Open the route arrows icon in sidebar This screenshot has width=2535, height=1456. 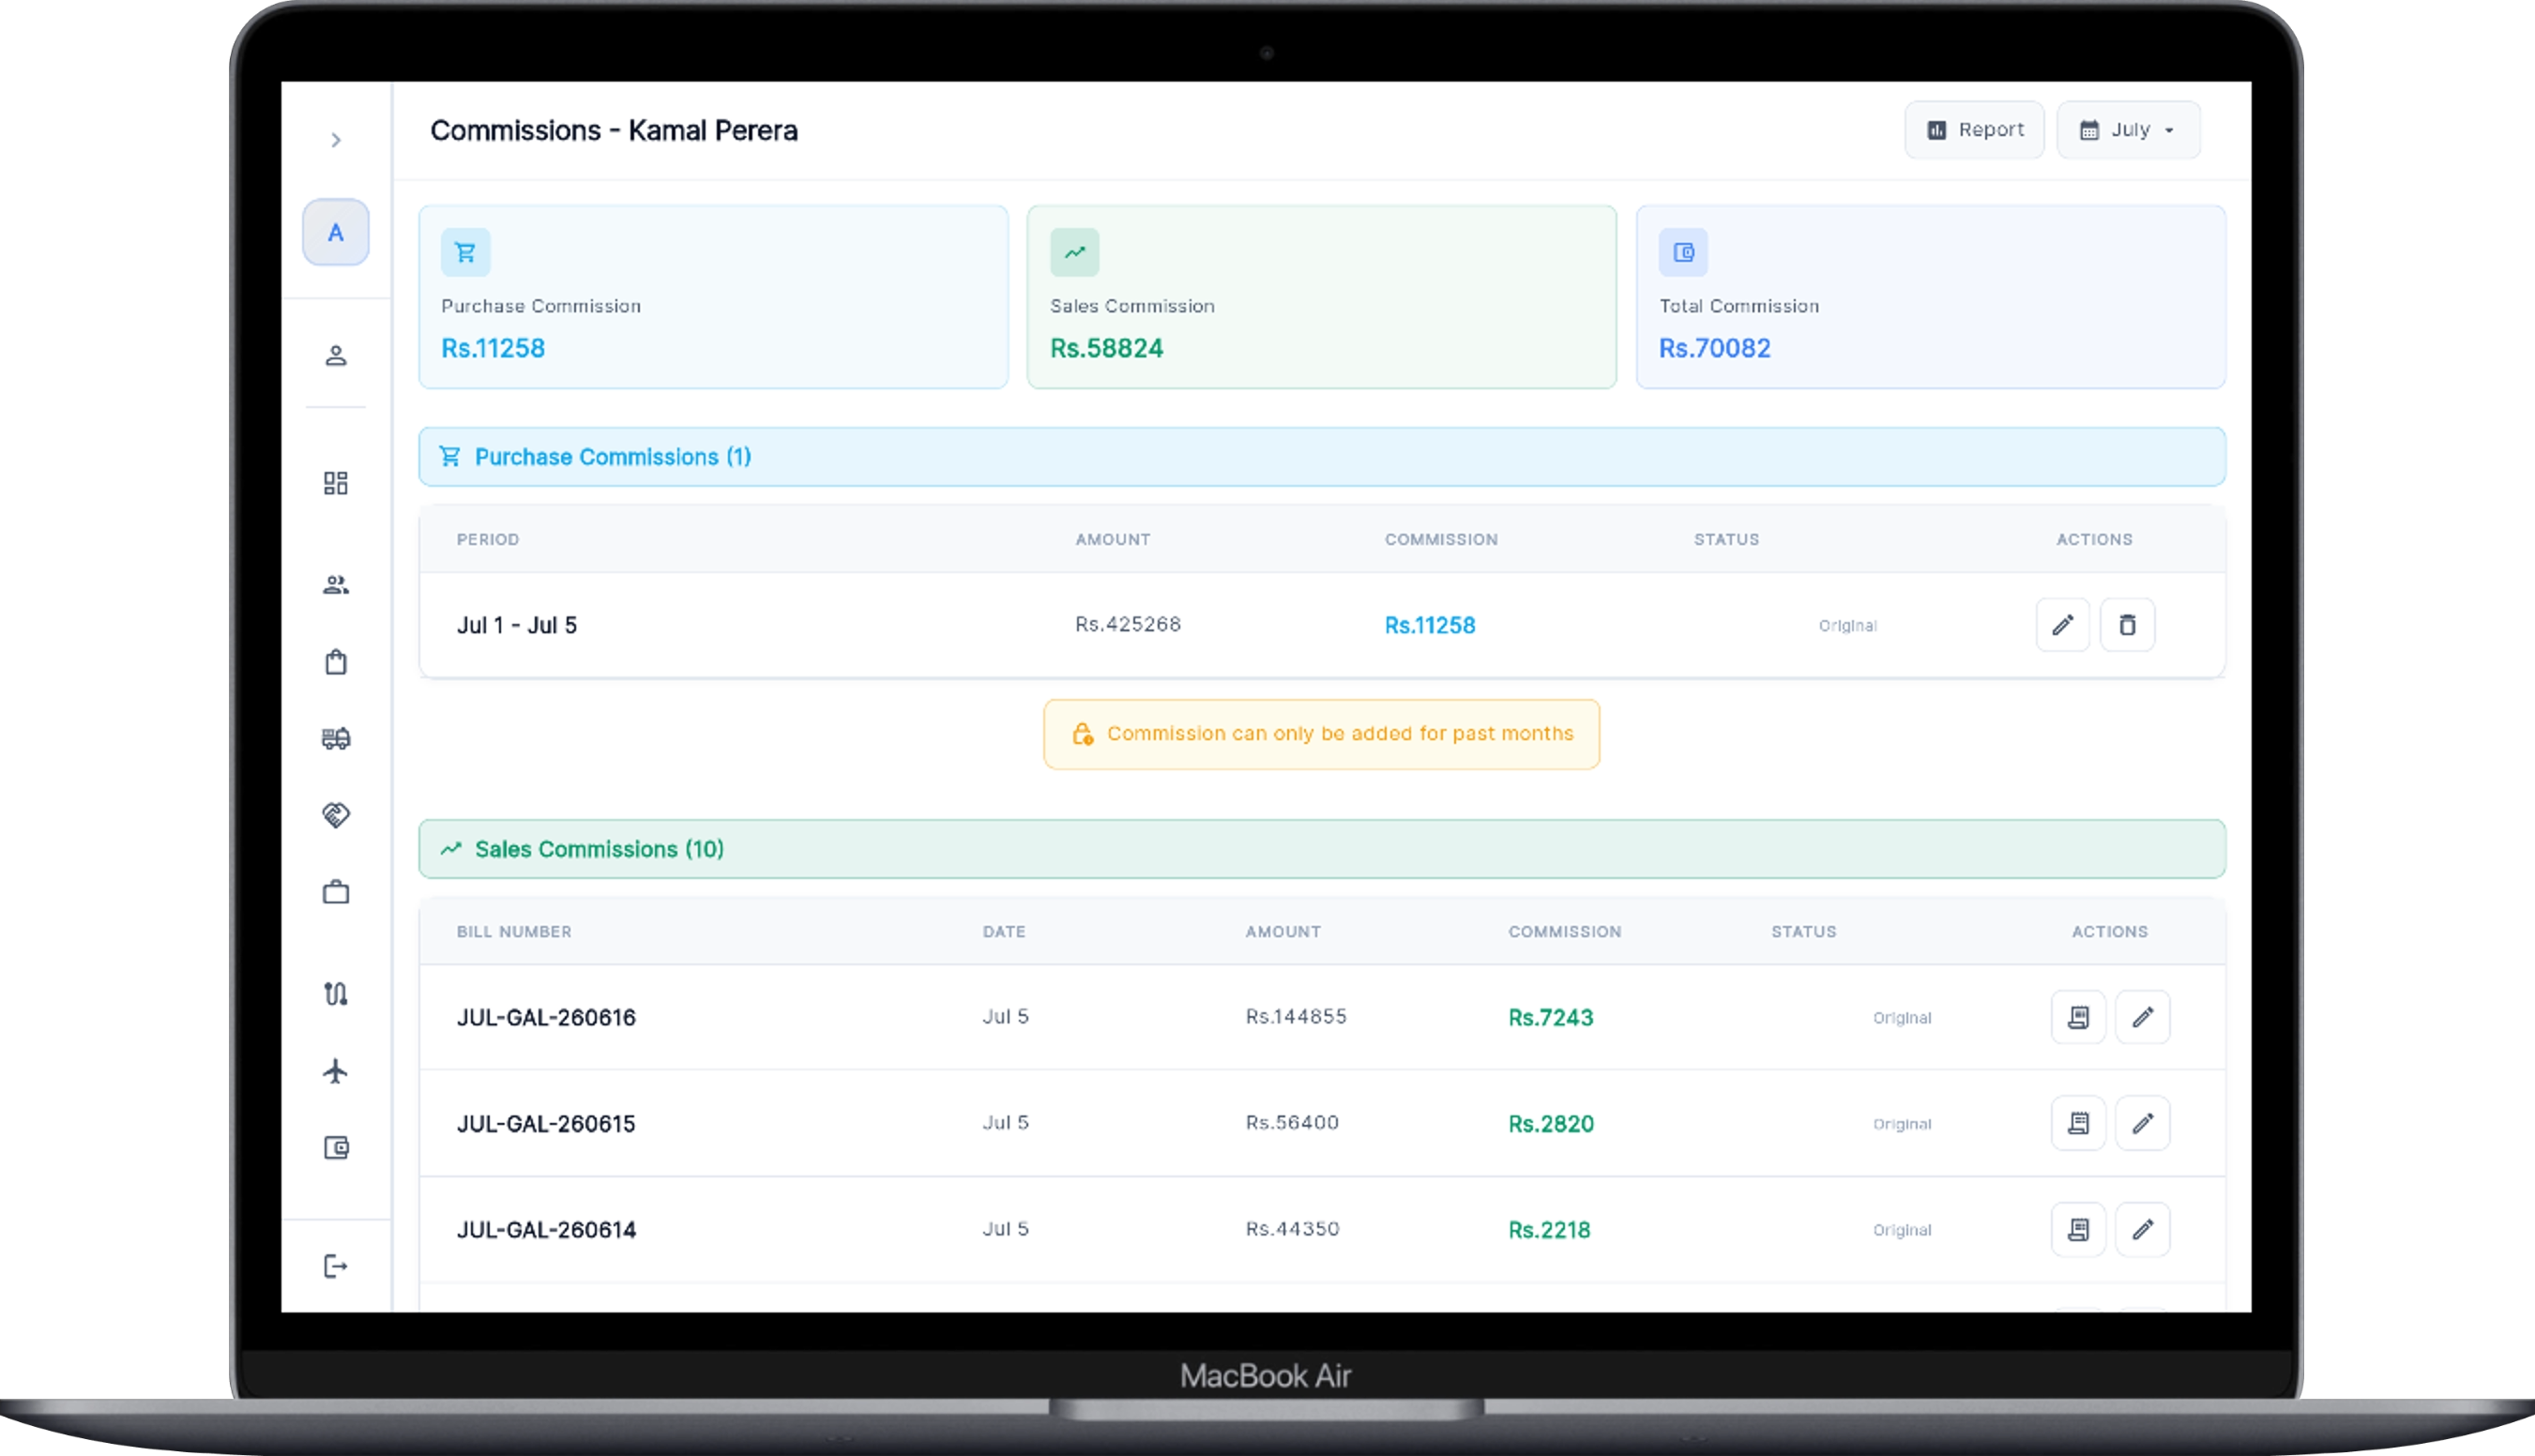[x=336, y=994]
